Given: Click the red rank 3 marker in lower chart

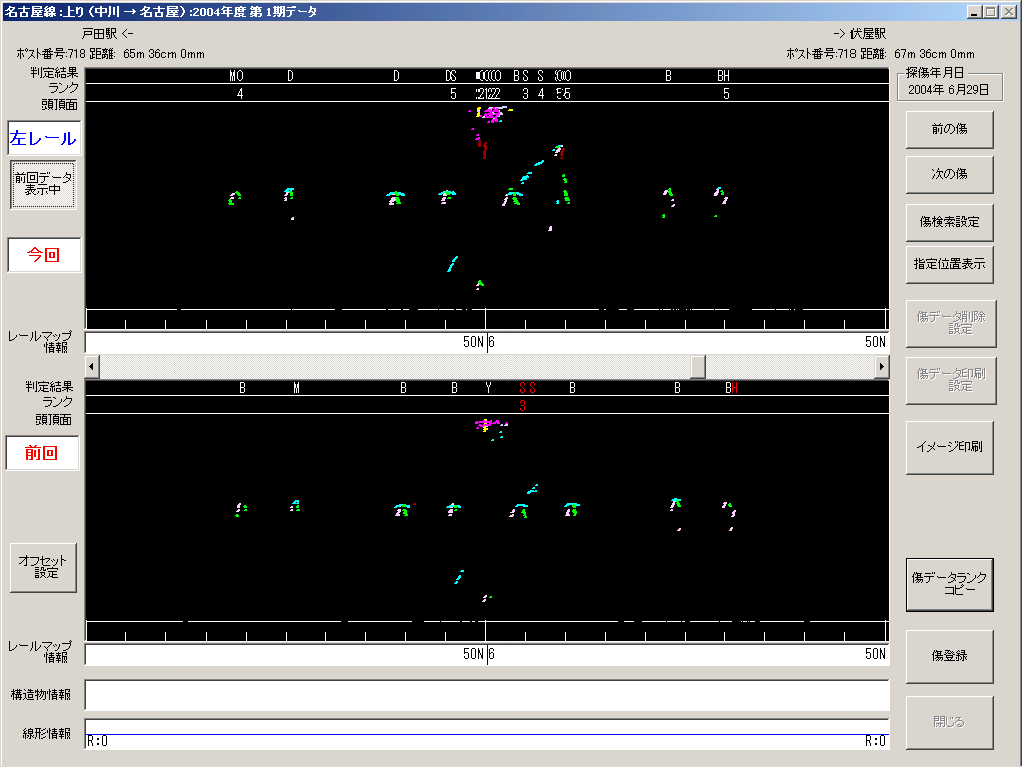Looking at the screenshot, I should [522, 406].
